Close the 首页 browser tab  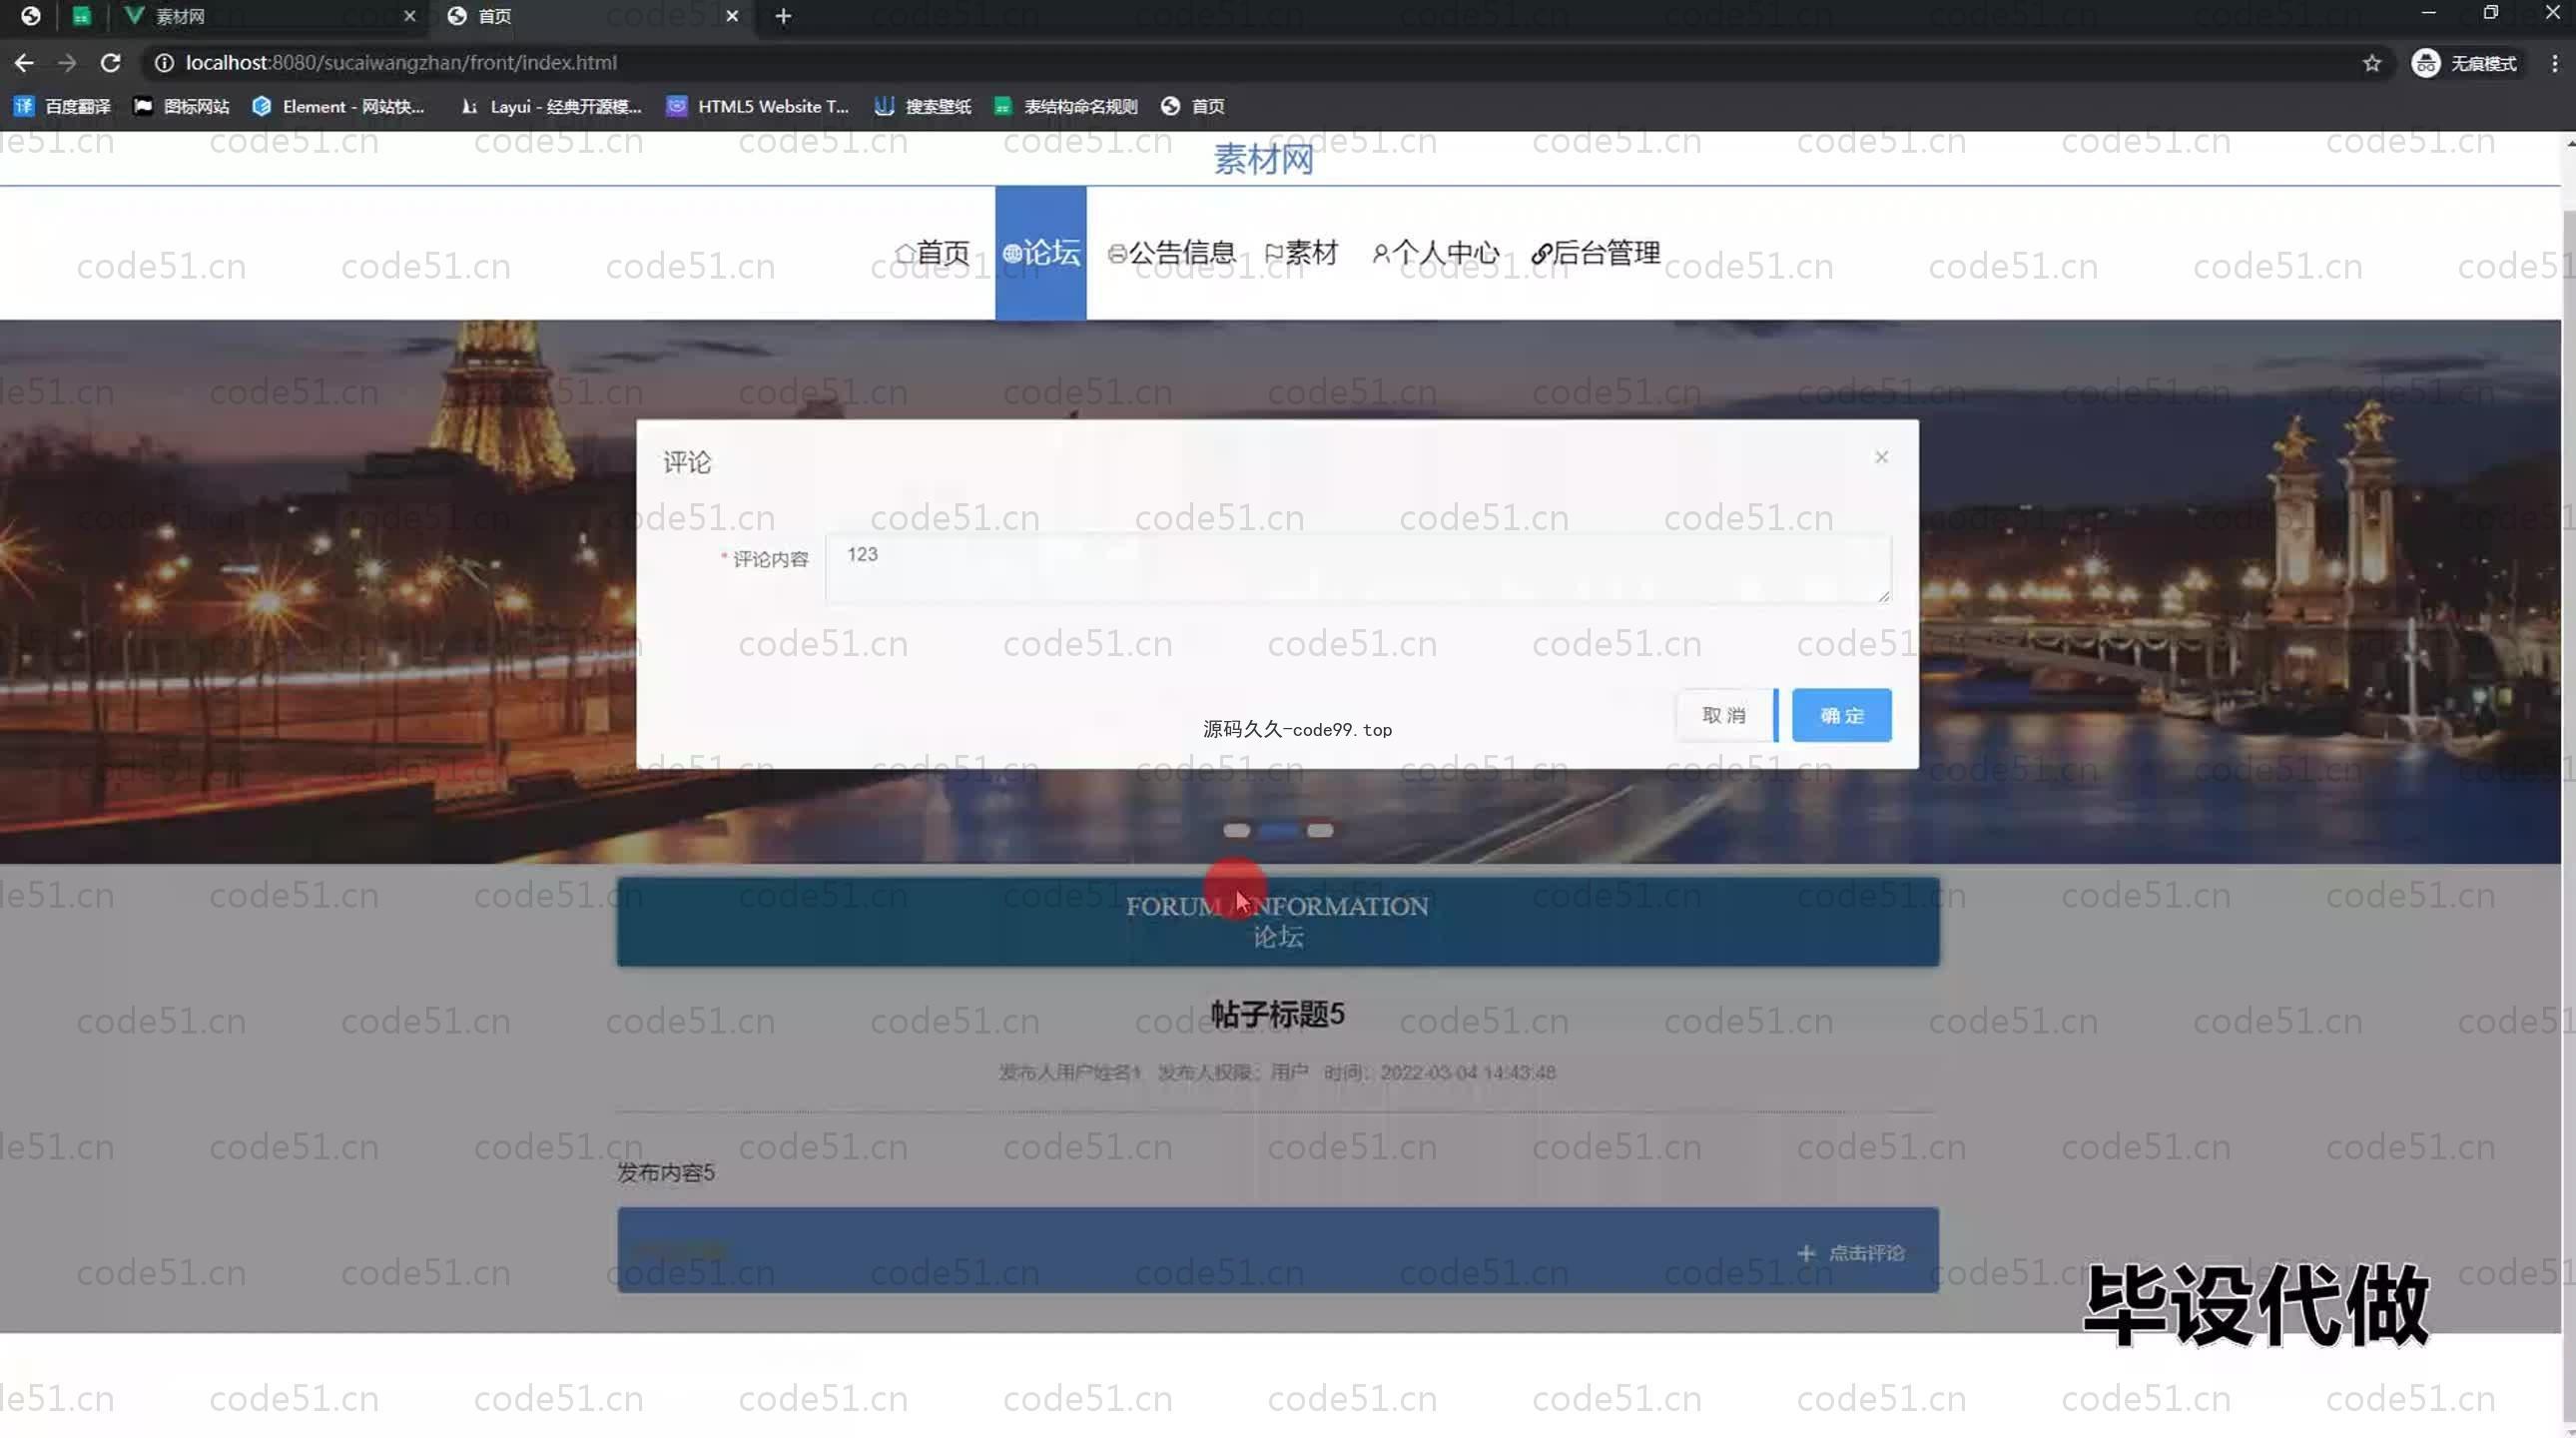pyautogui.click(x=732, y=16)
